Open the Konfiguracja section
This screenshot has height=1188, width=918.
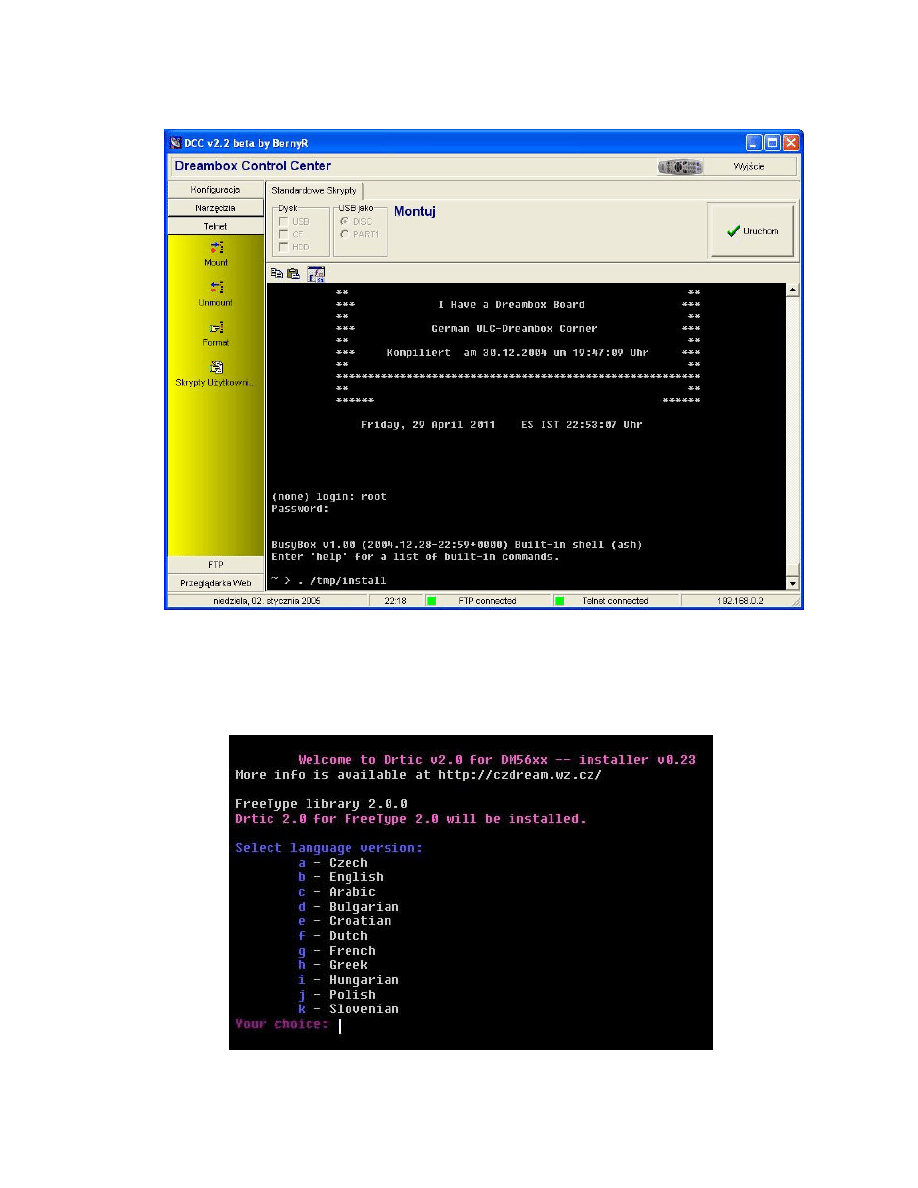[x=216, y=189]
